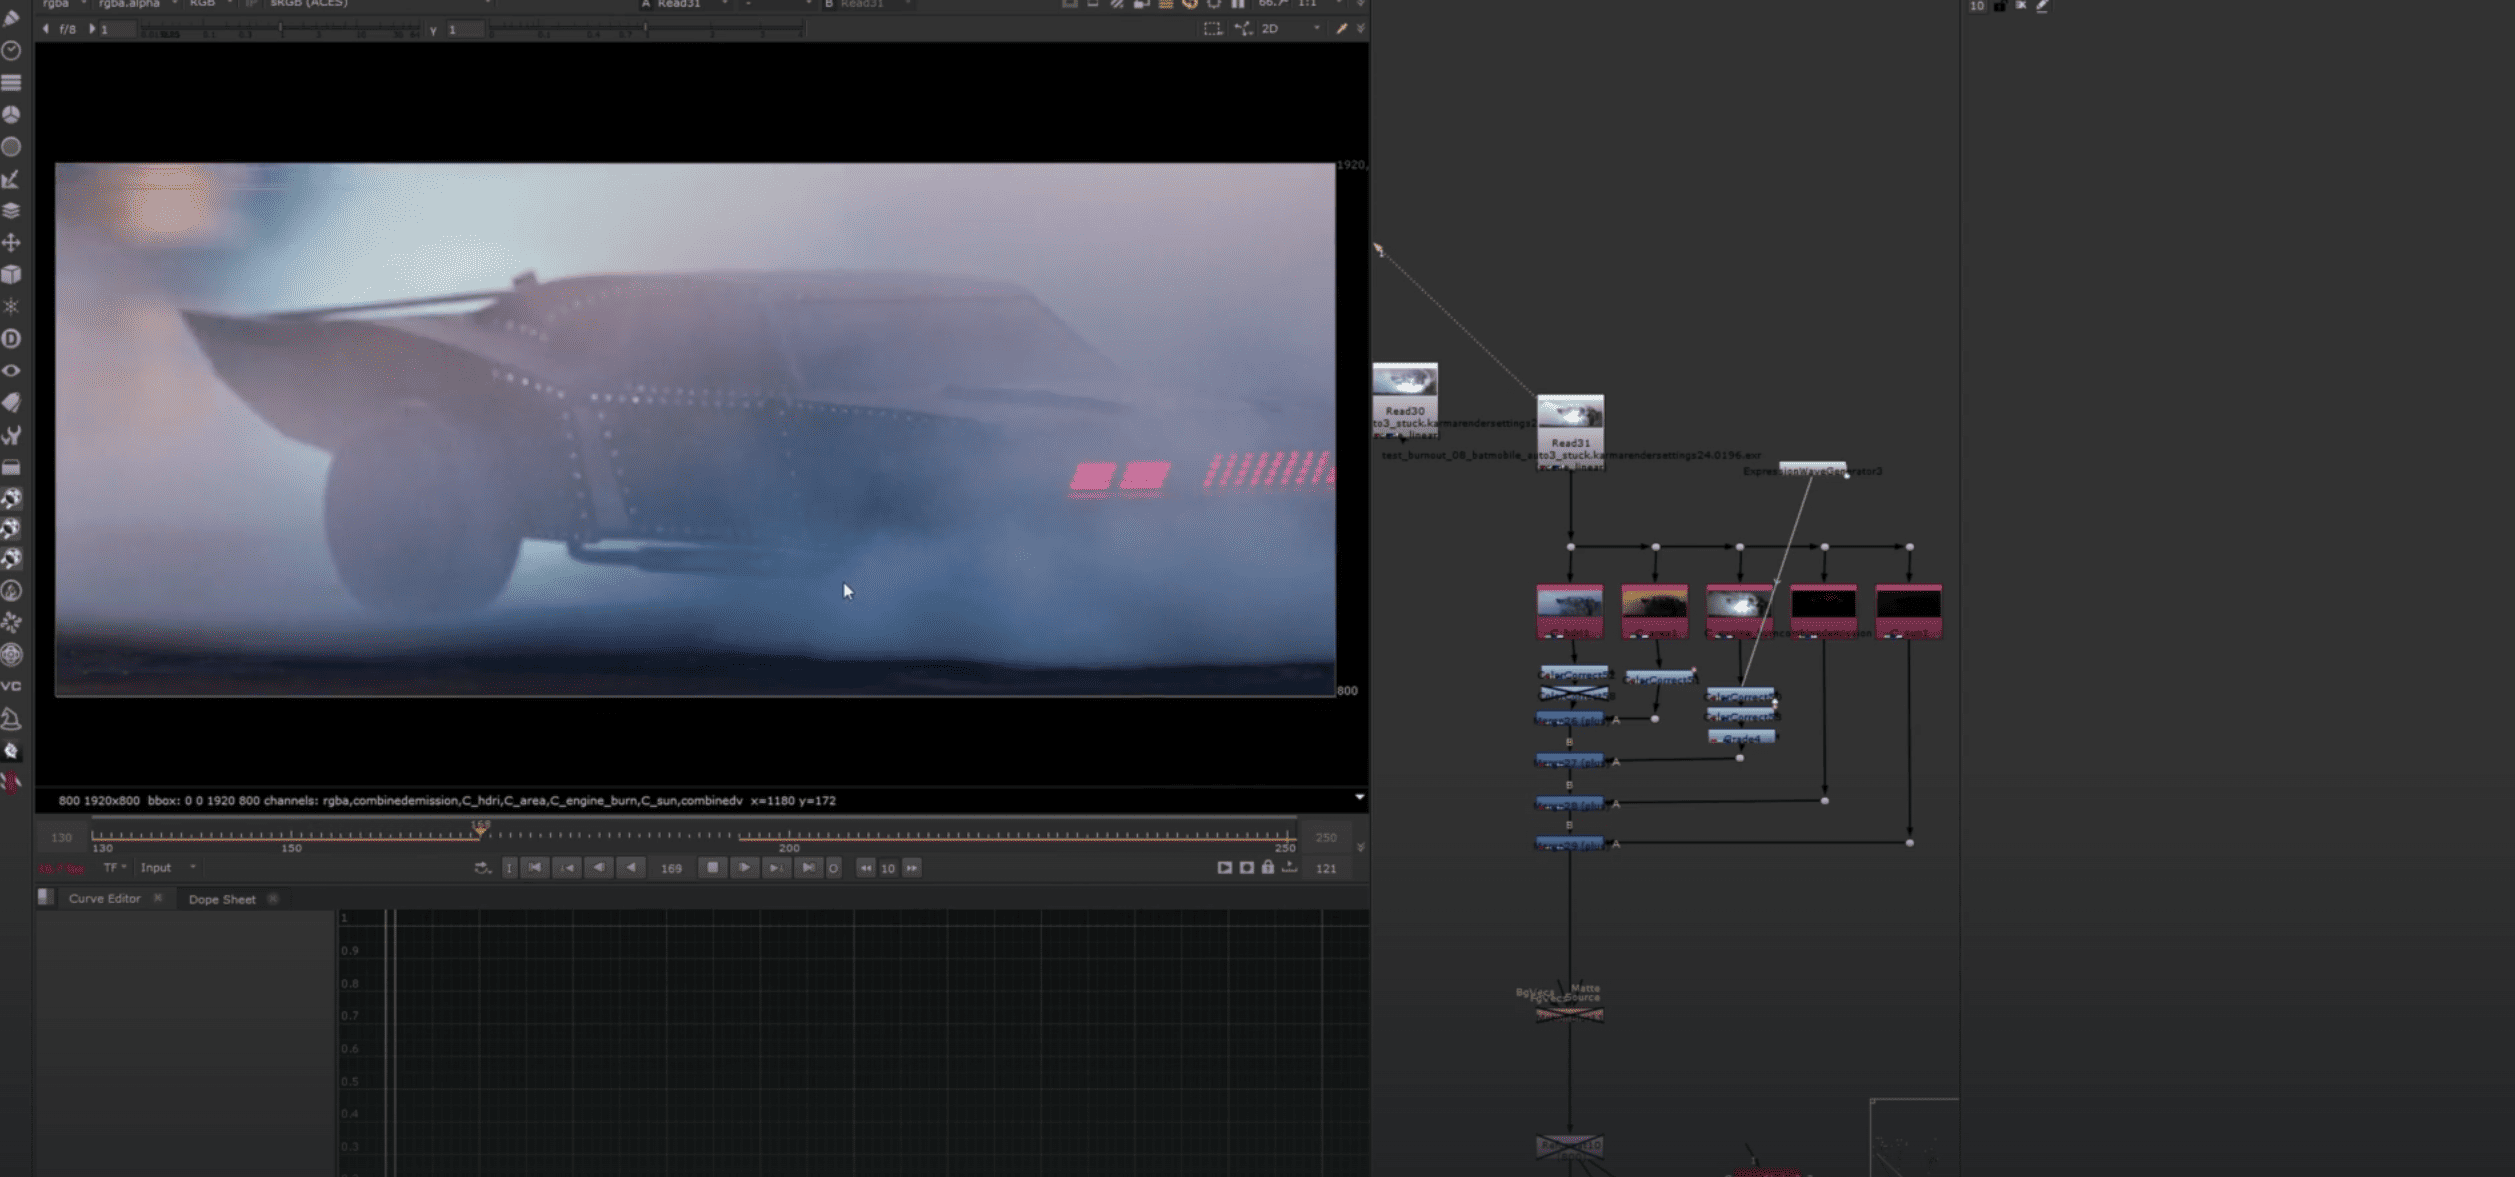Switch to the Dope Sheet tab
This screenshot has height=1177, width=2515.
coord(222,899)
